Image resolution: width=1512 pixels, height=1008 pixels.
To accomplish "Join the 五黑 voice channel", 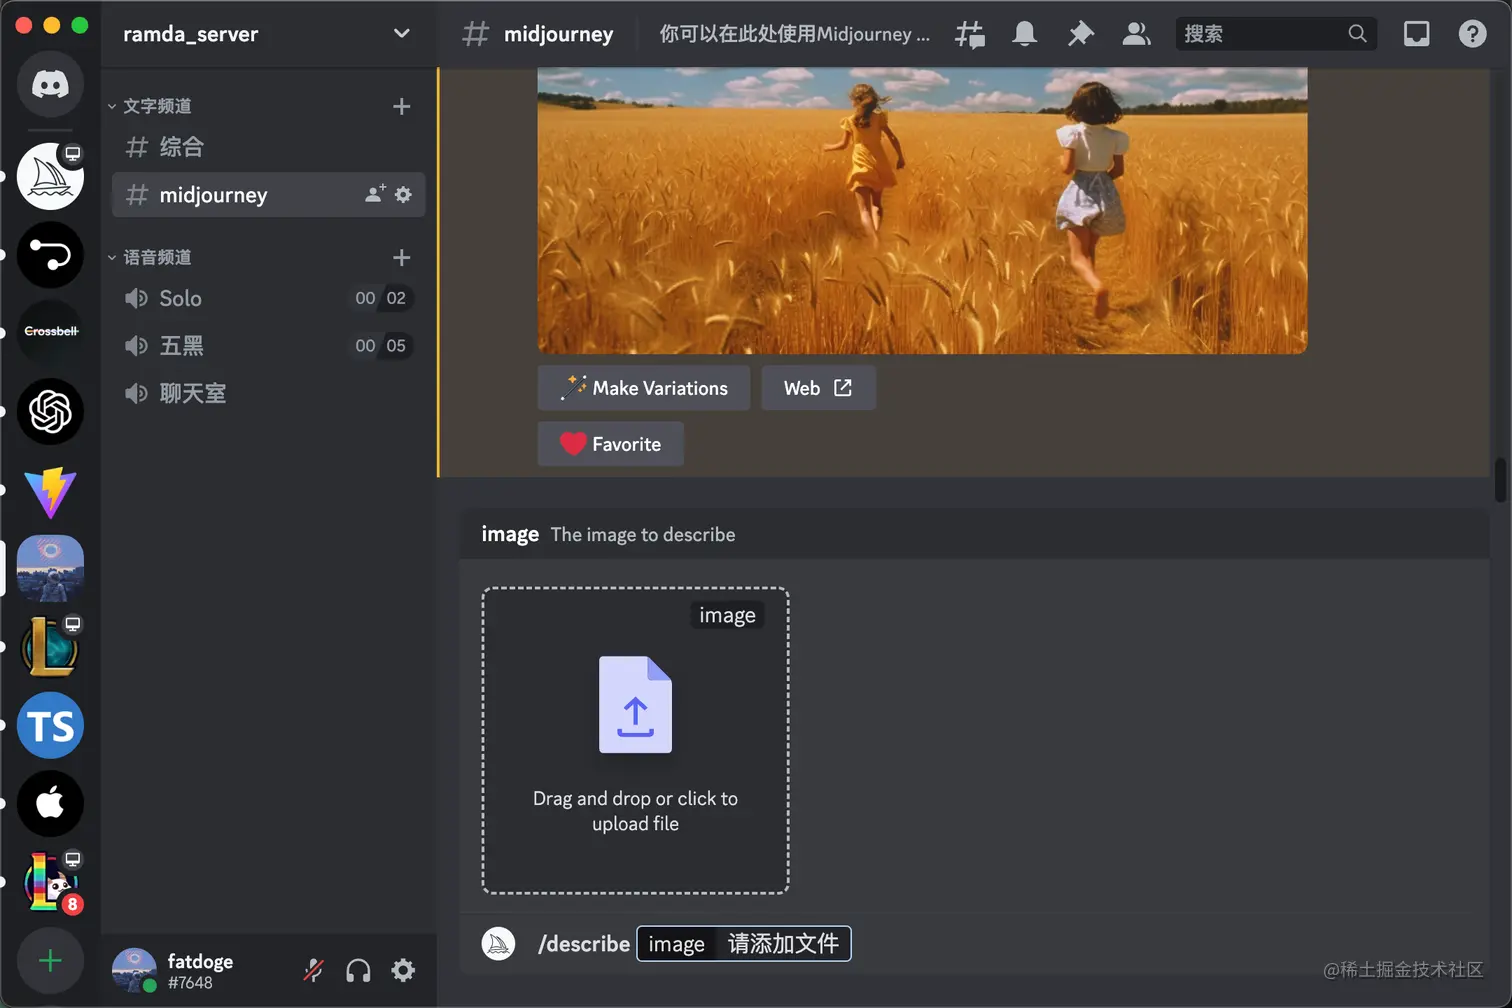I will (x=268, y=345).
